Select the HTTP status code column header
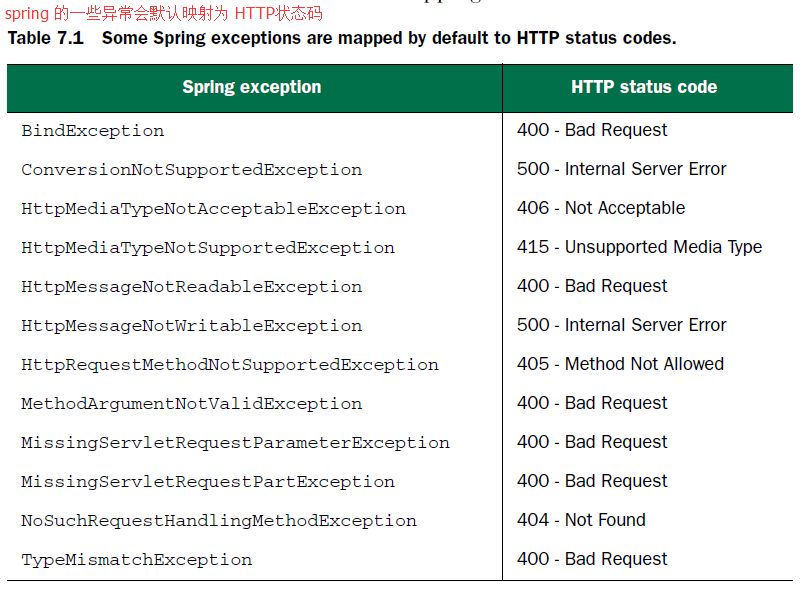Viewport: 811px width, 590px height. point(644,87)
